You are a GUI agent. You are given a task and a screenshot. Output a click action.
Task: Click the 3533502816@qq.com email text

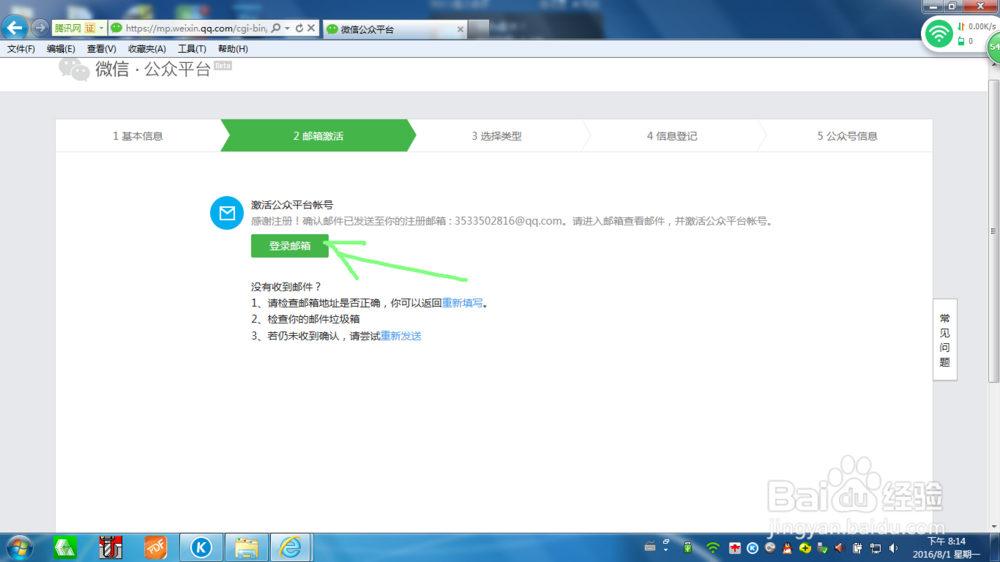pos(508,221)
